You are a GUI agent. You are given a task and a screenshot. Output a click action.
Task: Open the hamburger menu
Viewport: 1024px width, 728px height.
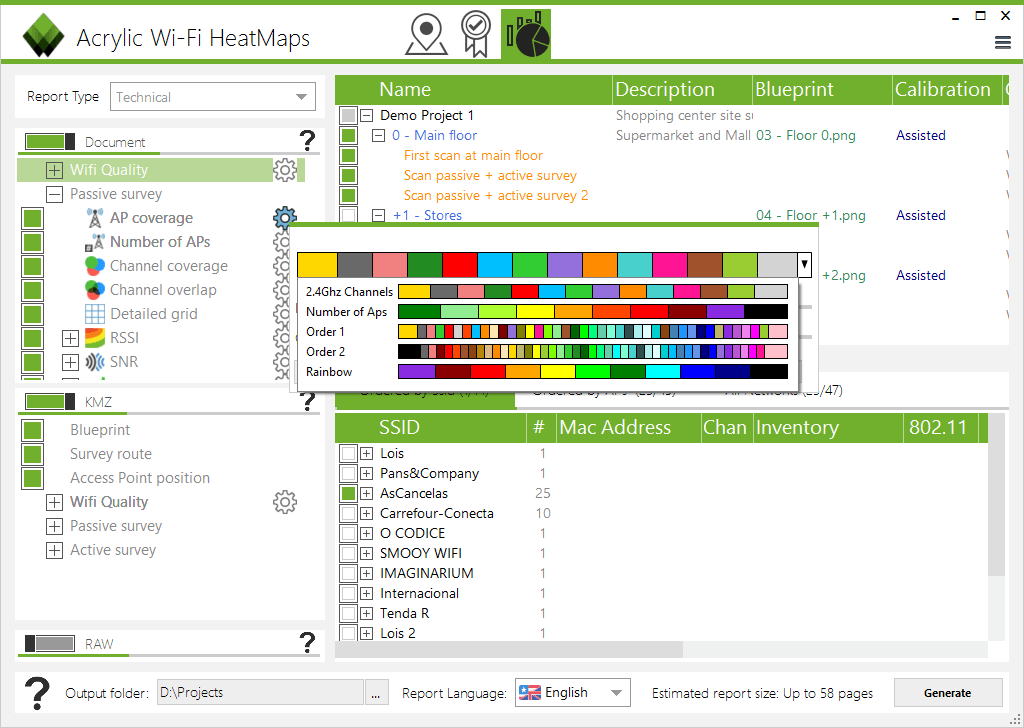(1003, 42)
